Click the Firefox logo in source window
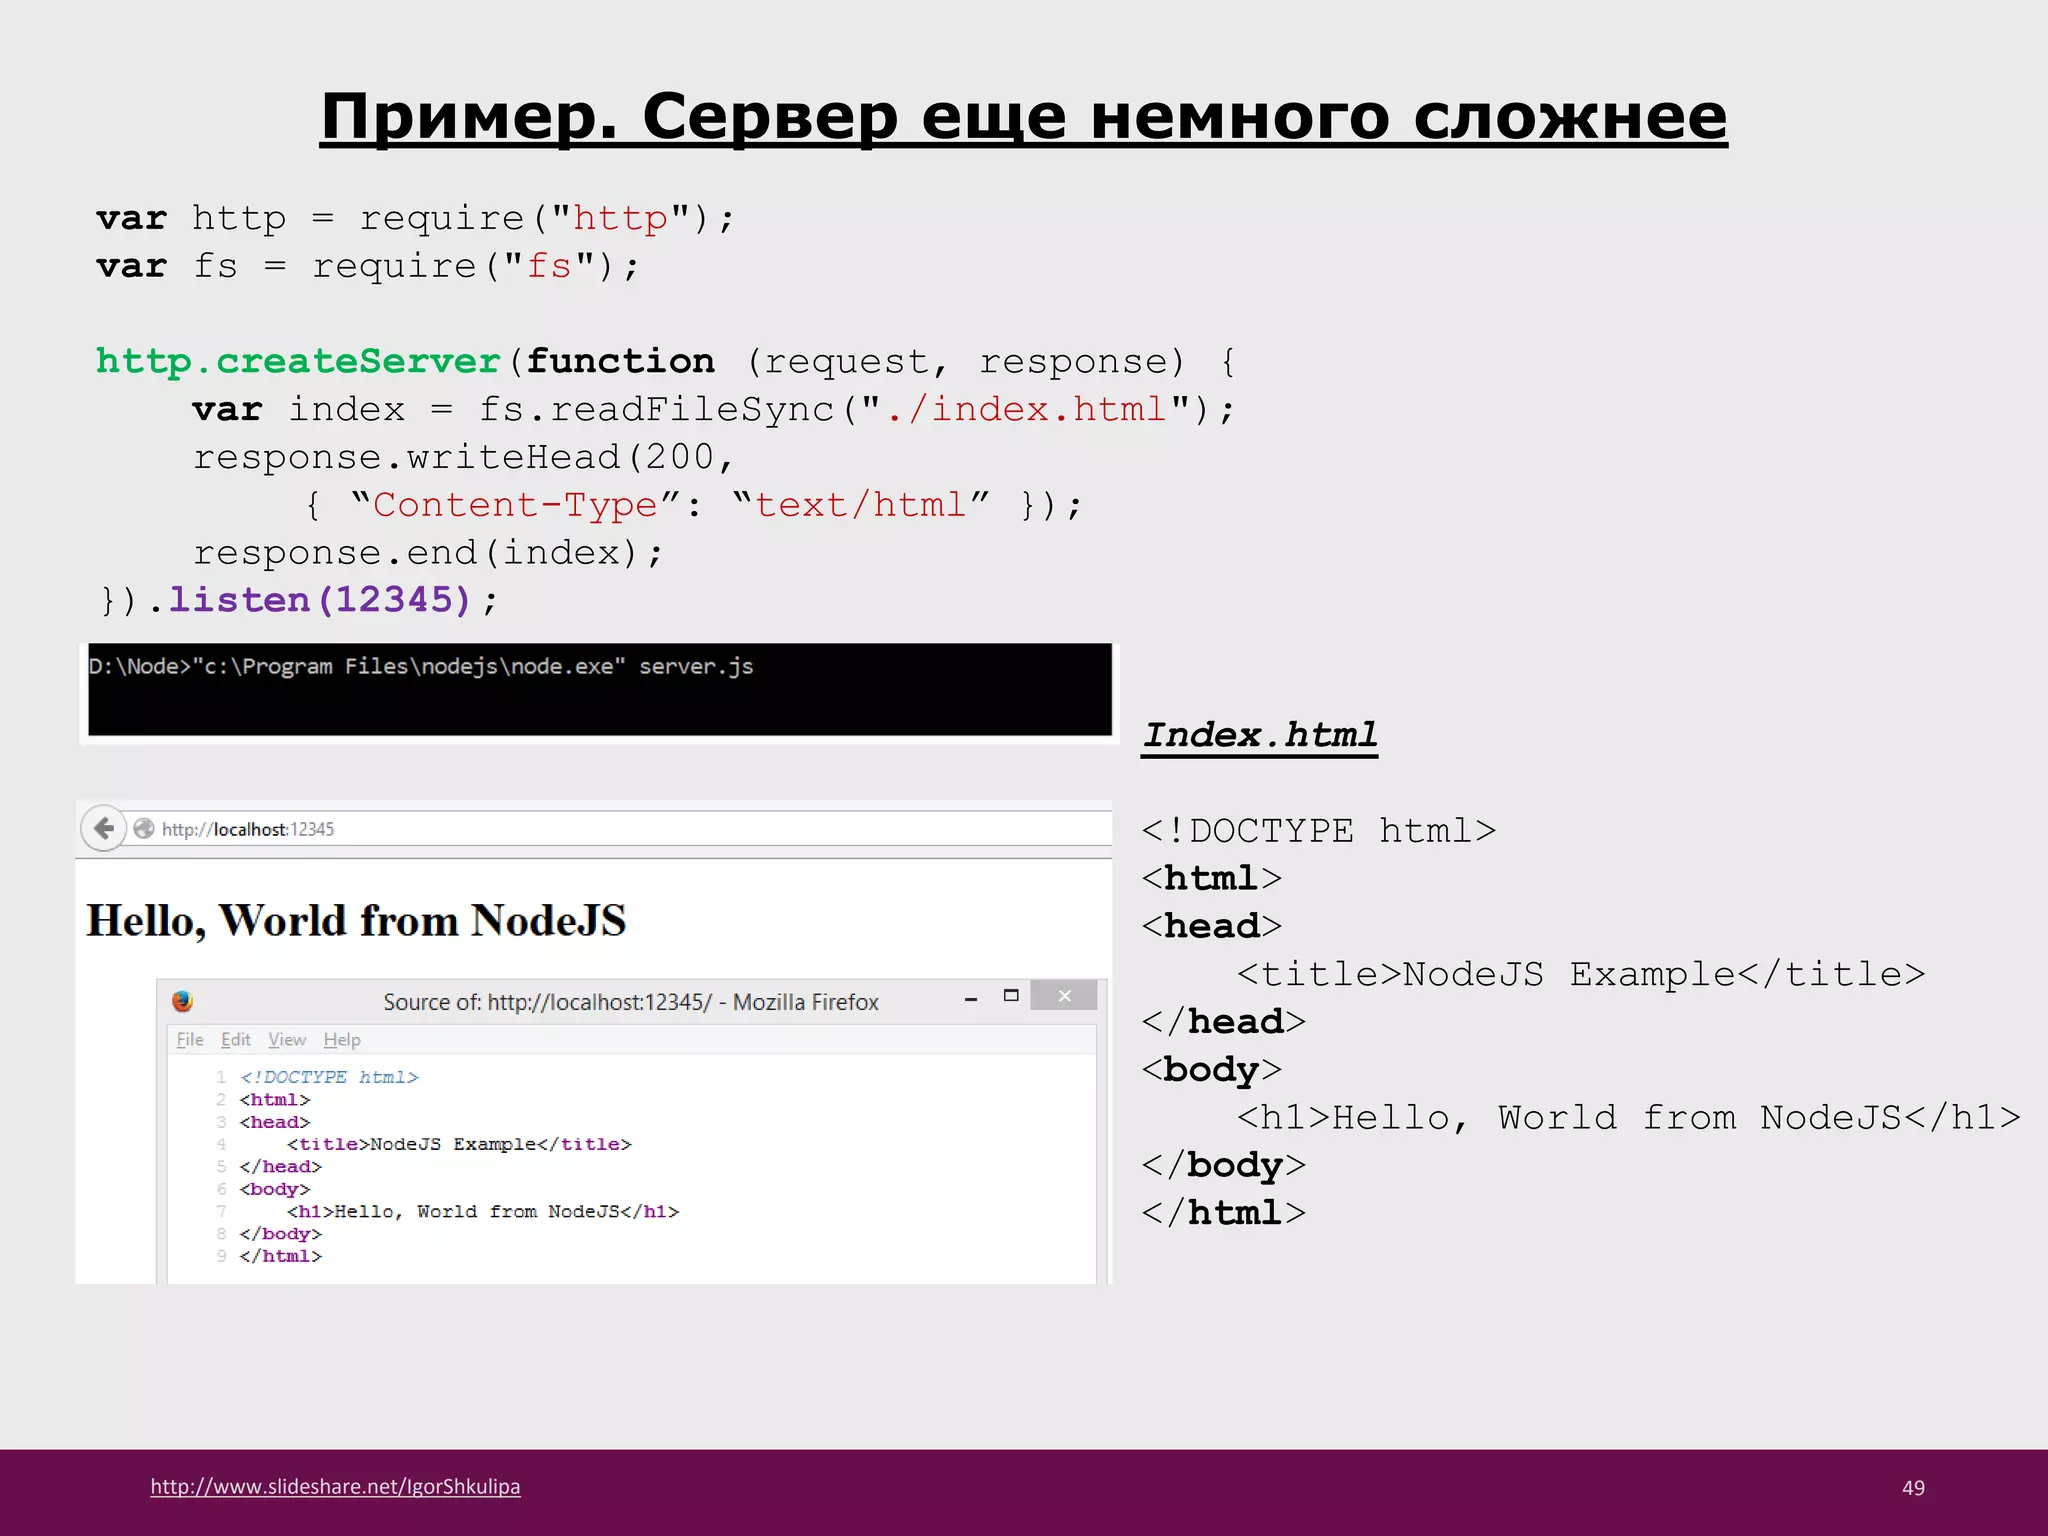 point(182,1001)
